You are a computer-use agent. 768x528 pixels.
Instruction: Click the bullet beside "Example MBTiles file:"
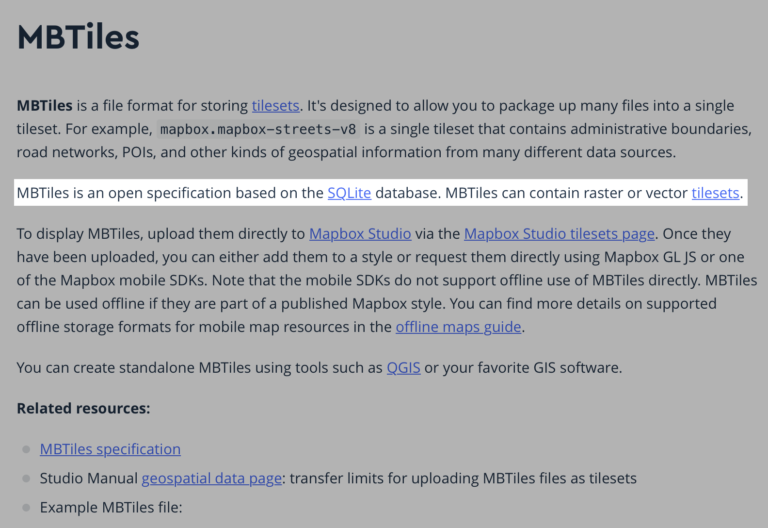click(25, 508)
